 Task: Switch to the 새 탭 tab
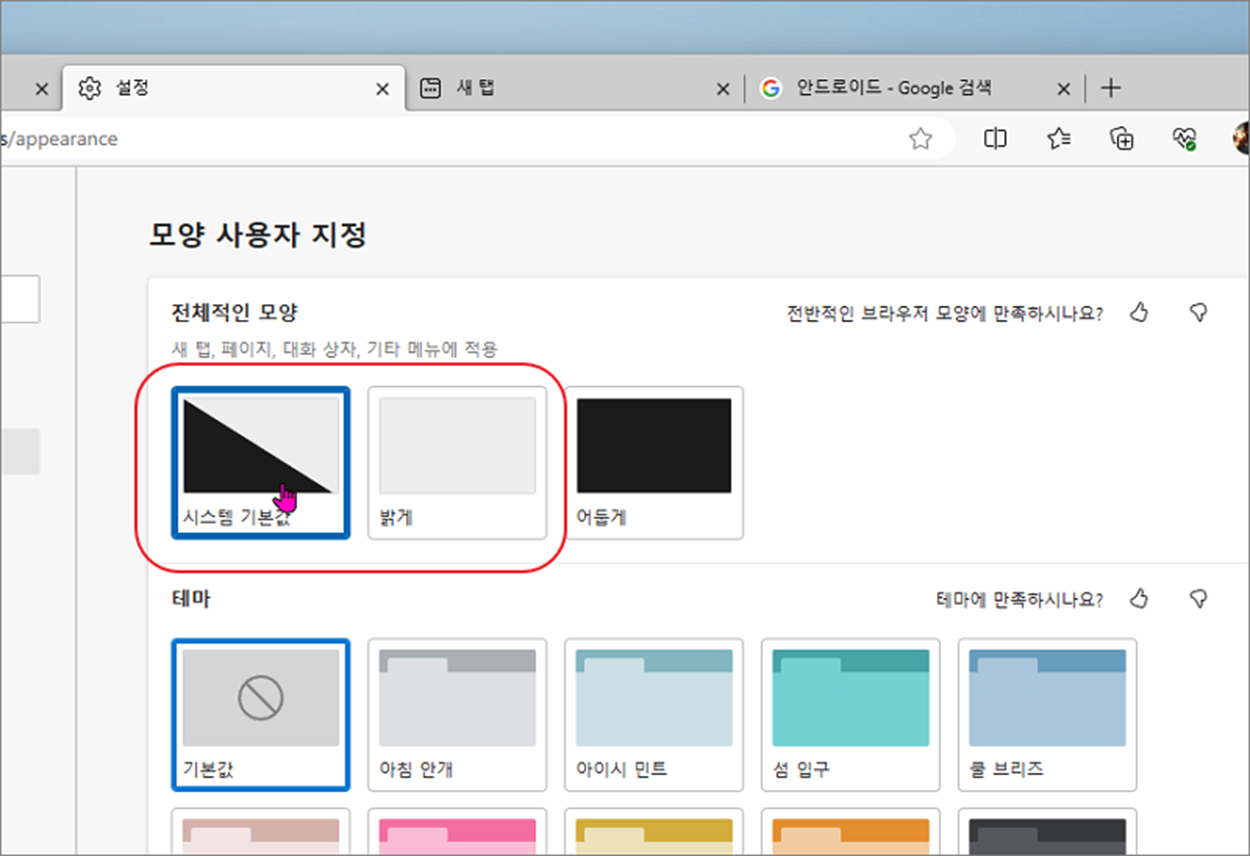pyautogui.click(x=575, y=88)
